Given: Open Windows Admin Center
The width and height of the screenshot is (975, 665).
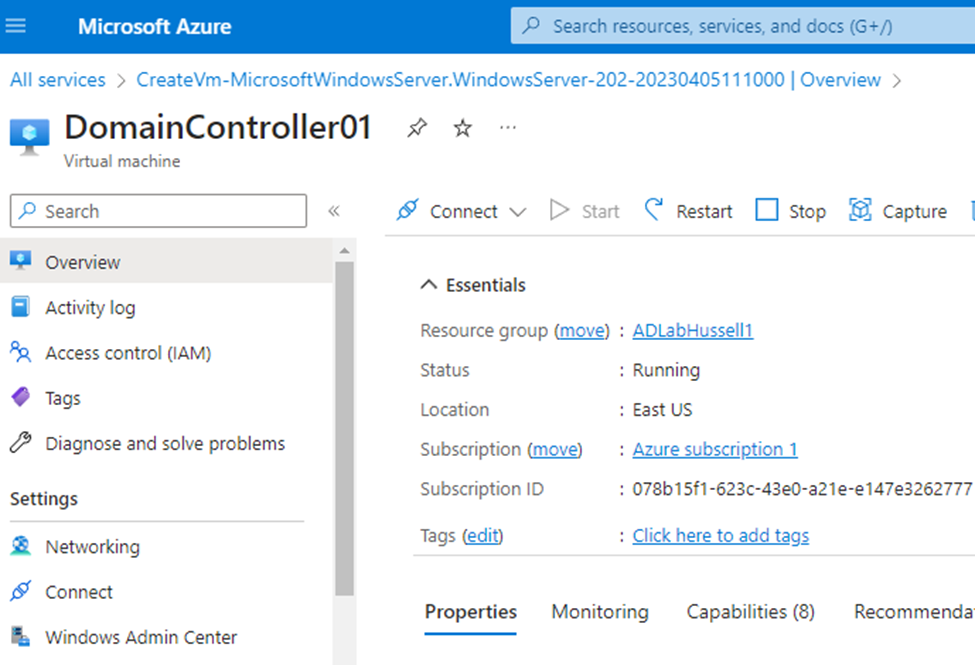Looking at the screenshot, I should [141, 637].
